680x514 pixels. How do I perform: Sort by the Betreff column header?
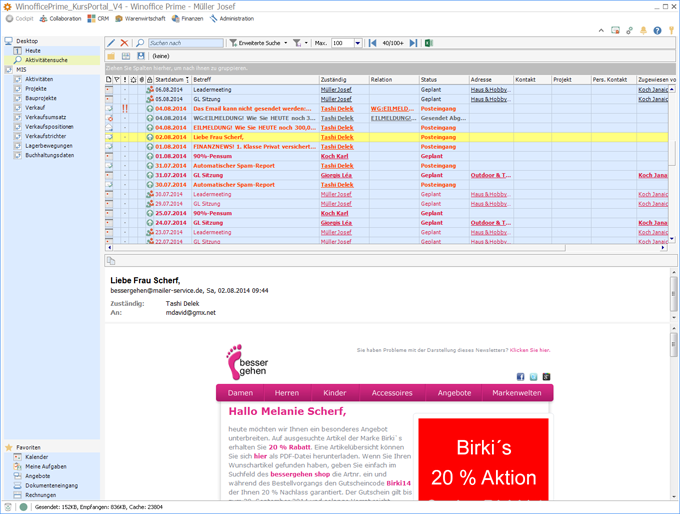pyautogui.click(x=255, y=80)
